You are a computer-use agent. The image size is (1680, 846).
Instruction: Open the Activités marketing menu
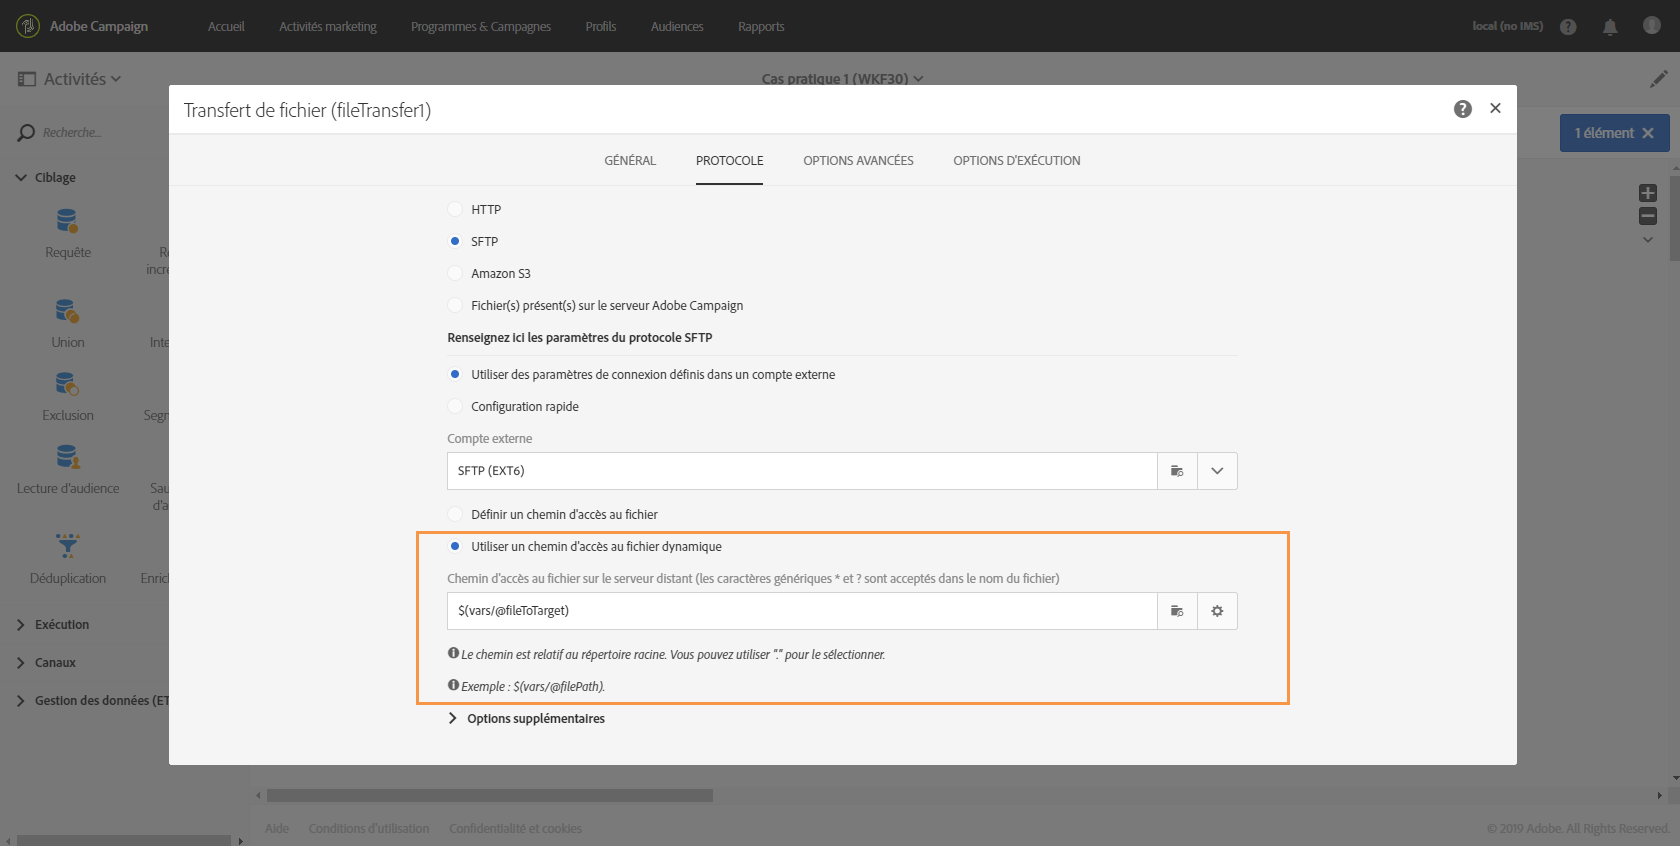click(x=328, y=26)
